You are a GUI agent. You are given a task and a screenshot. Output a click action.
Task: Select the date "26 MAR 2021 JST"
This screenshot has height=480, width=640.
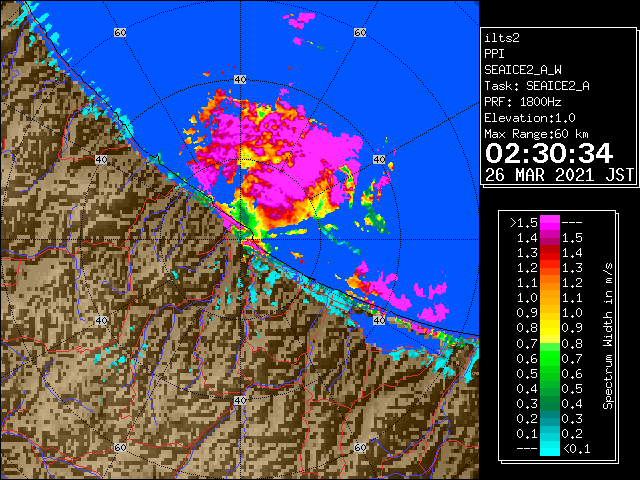click(x=559, y=175)
